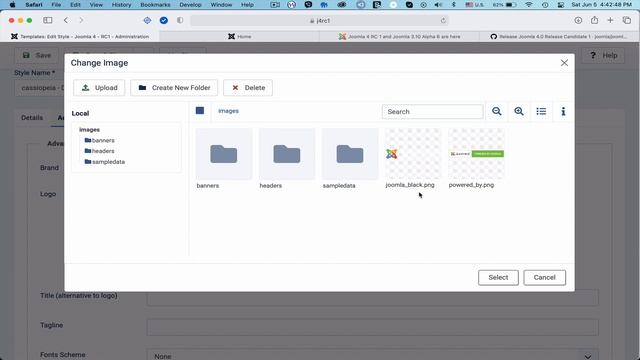The width and height of the screenshot is (640, 360).
Task: Open banners folder in the tree
Action: 100,140
